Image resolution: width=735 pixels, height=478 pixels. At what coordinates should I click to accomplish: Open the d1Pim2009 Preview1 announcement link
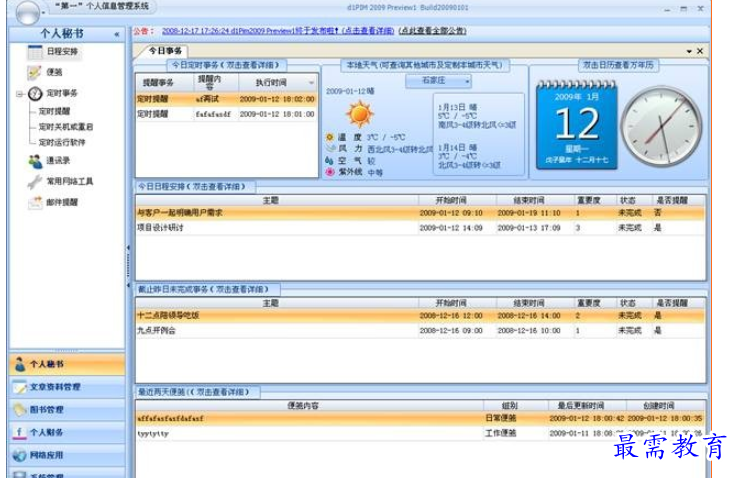coord(278,31)
